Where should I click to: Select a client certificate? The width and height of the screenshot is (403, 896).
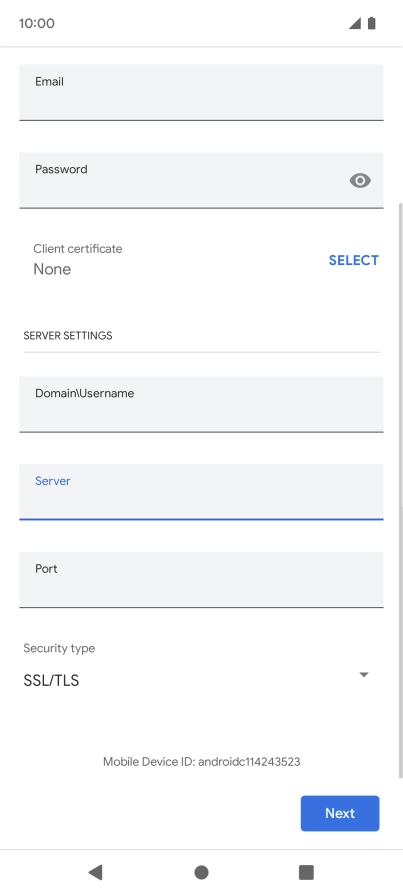click(x=353, y=261)
